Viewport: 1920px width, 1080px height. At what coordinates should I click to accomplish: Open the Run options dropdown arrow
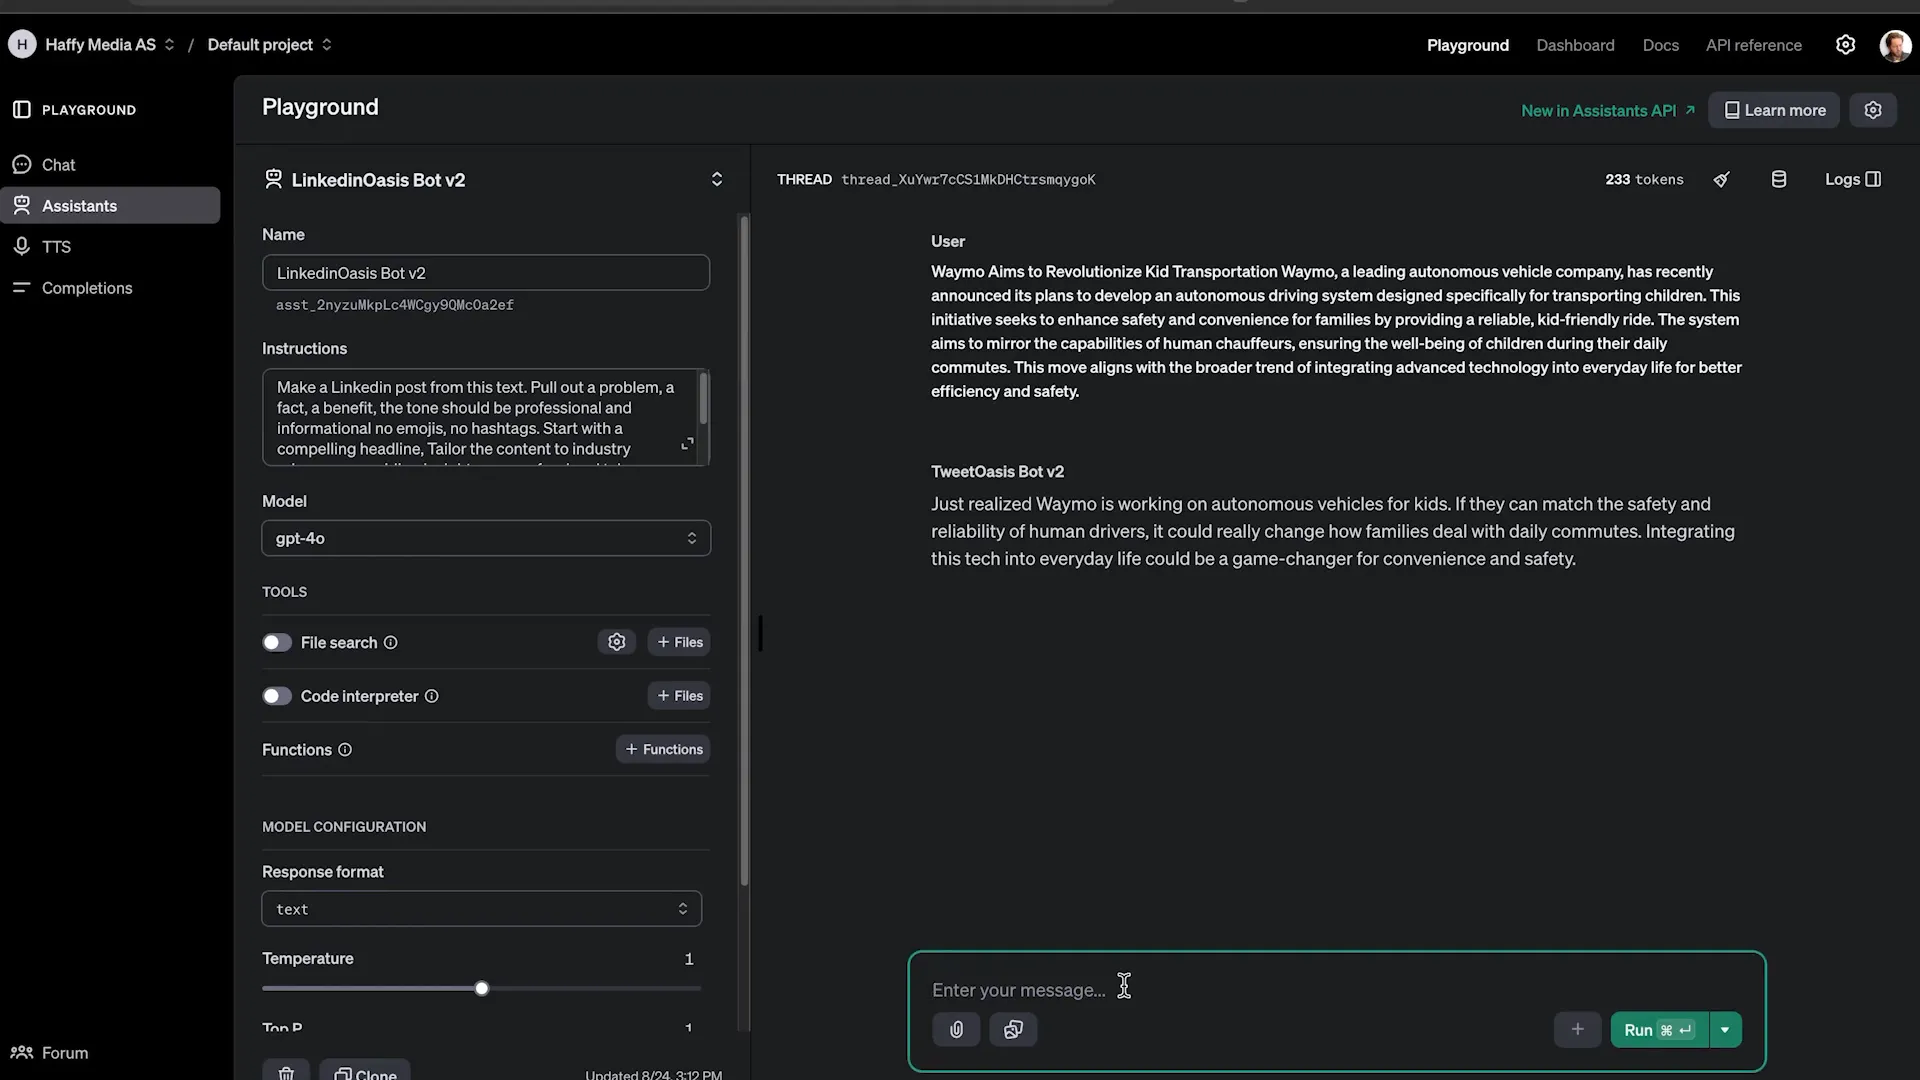[x=1725, y=1030]
